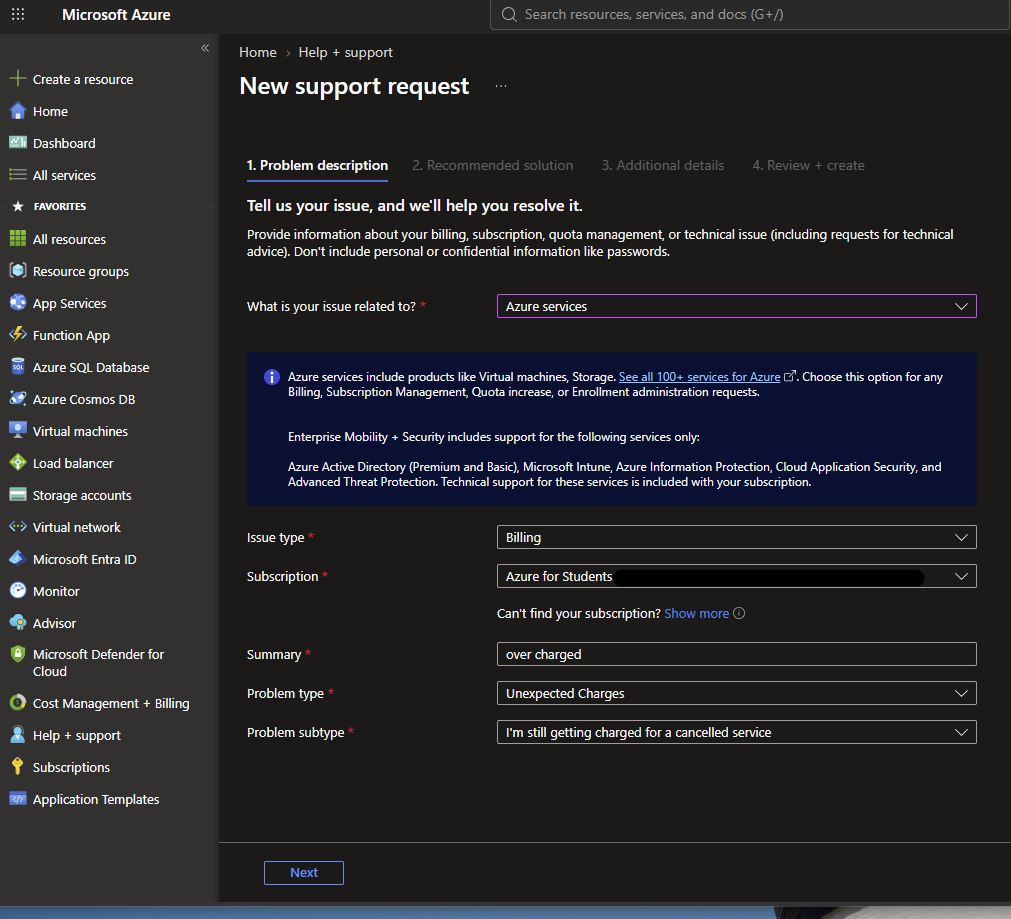1011x919 pixels.
Task: Open the Azure SQL Database icon
Action: pos(18,367)
